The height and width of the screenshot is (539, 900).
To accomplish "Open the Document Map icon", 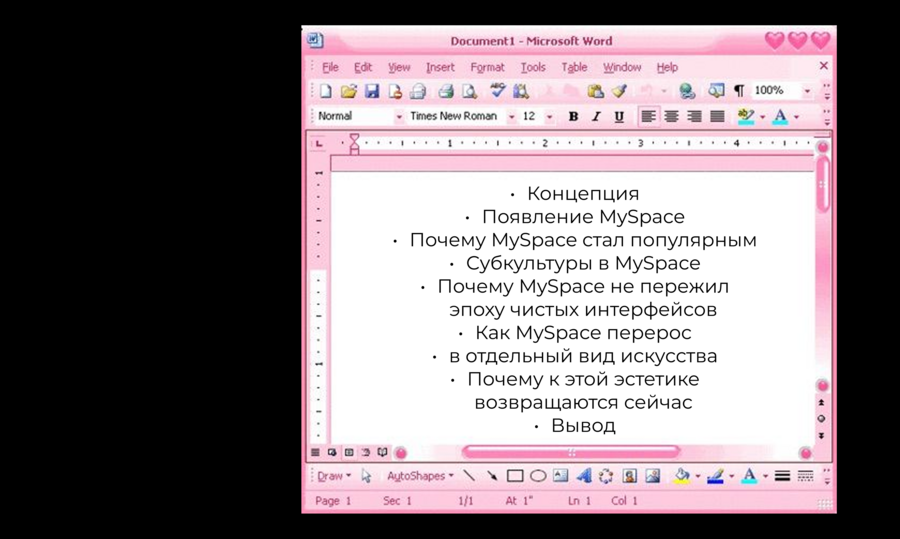I will tap(716, 91).
